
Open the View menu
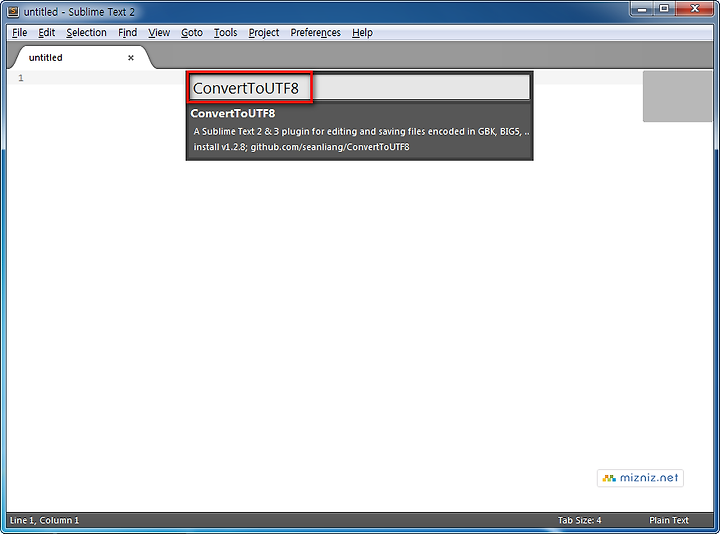click(159, 33)
